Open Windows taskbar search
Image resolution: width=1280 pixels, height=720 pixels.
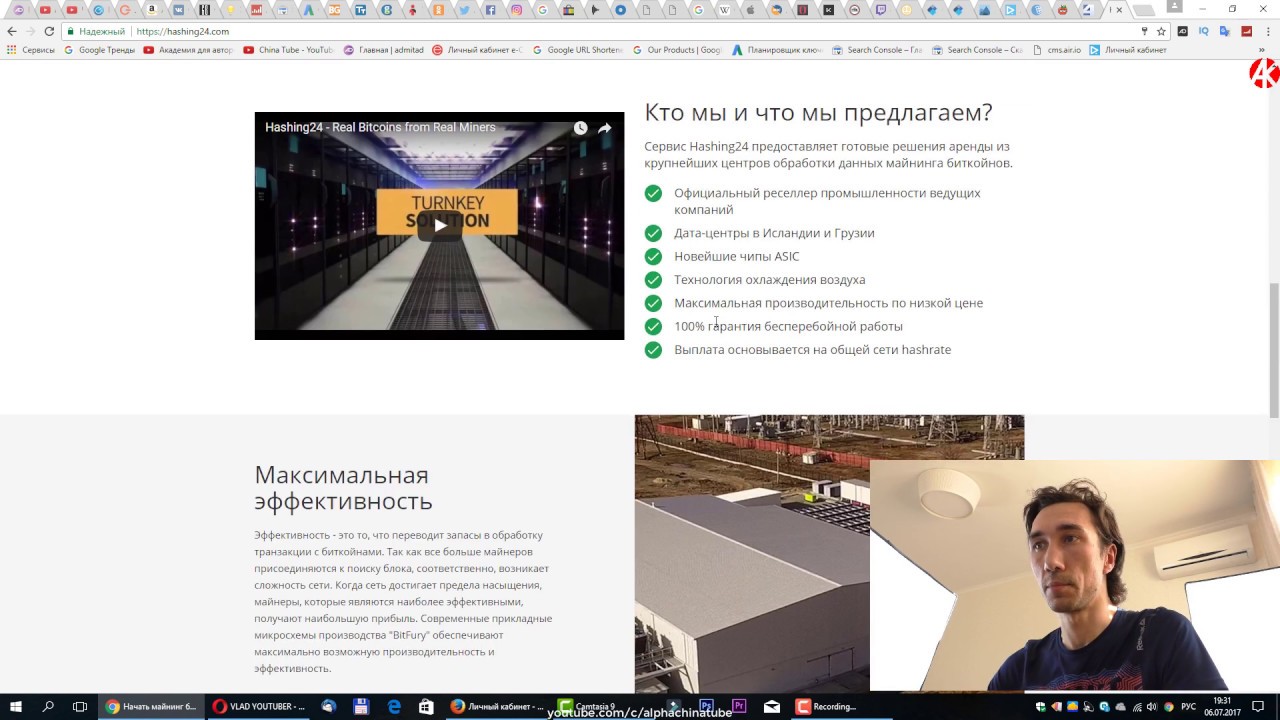[48, 706]
